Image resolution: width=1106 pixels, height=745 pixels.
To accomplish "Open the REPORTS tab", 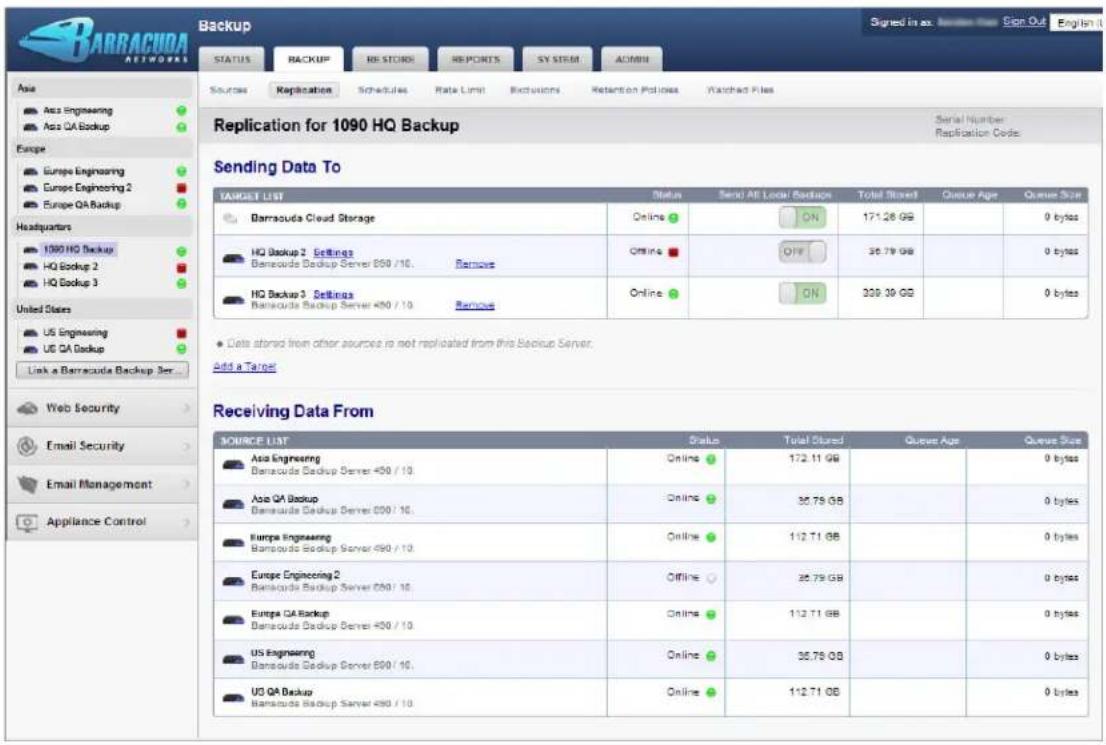I will coord(475,59).
